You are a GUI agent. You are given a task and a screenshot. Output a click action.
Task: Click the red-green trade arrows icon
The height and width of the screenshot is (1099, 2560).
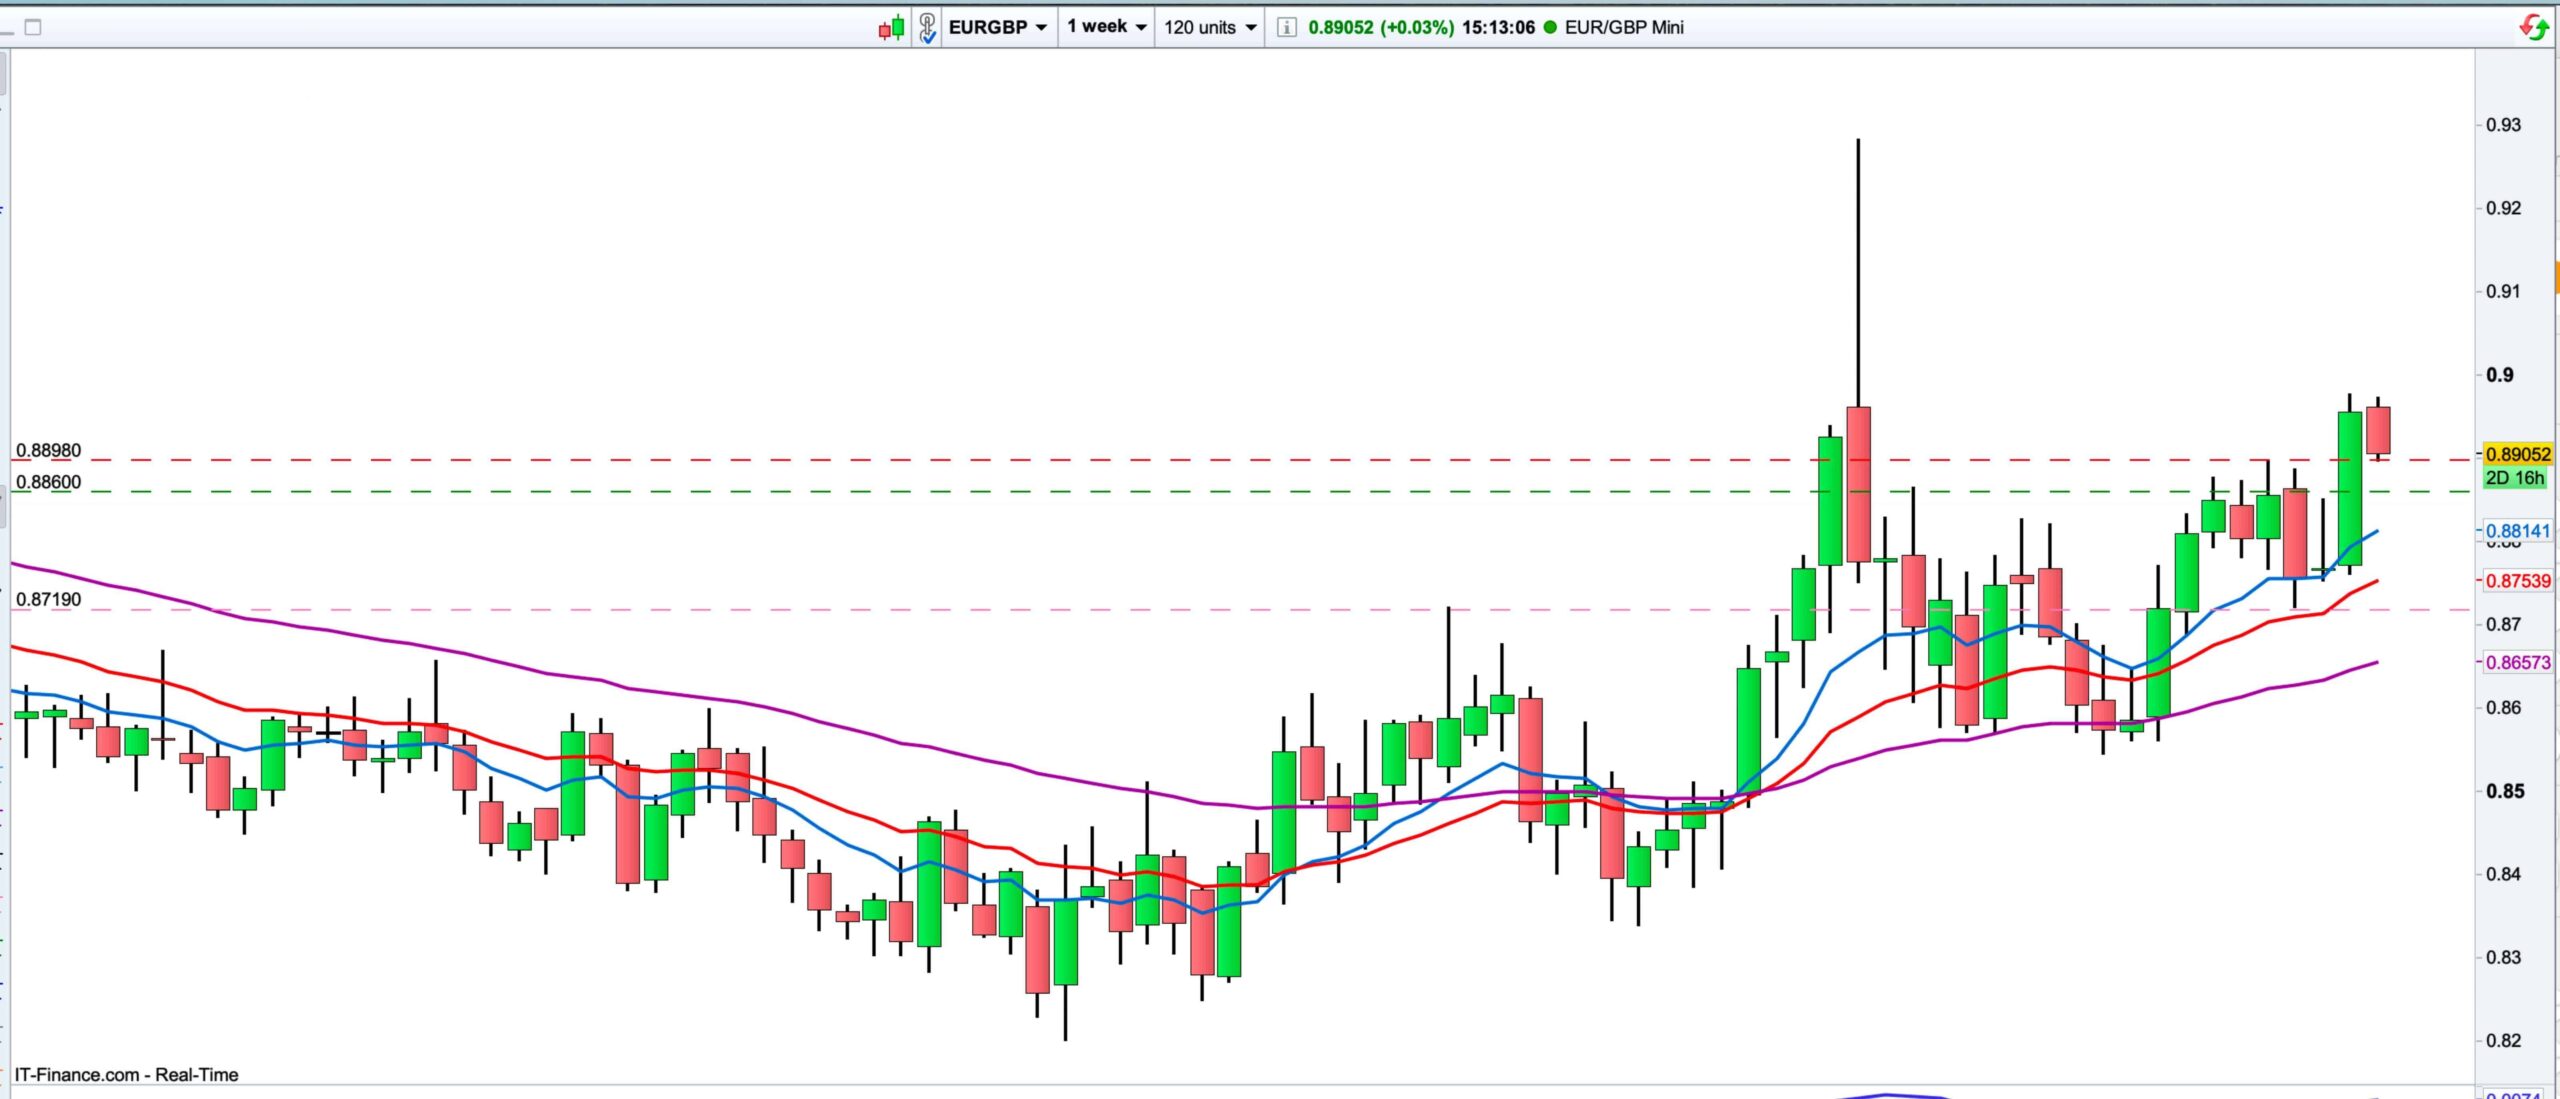point(2533,28)
